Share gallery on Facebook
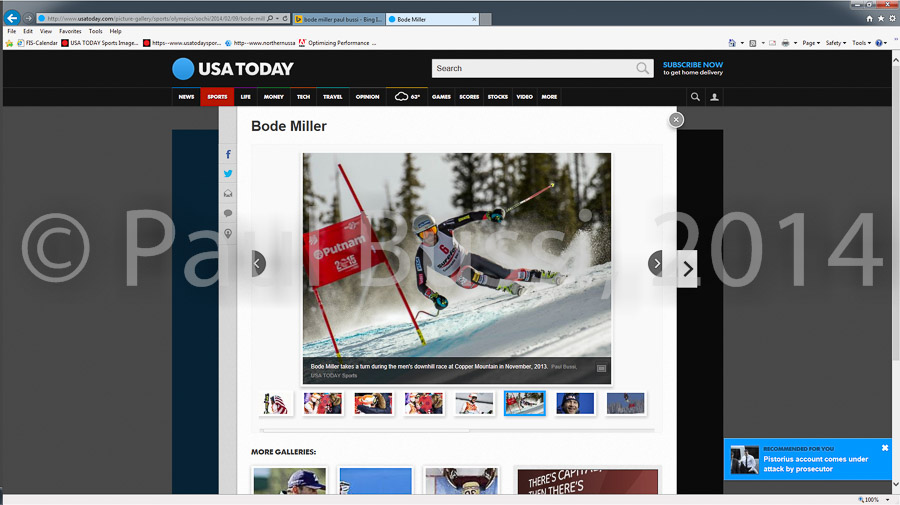 tap(228, 154)
